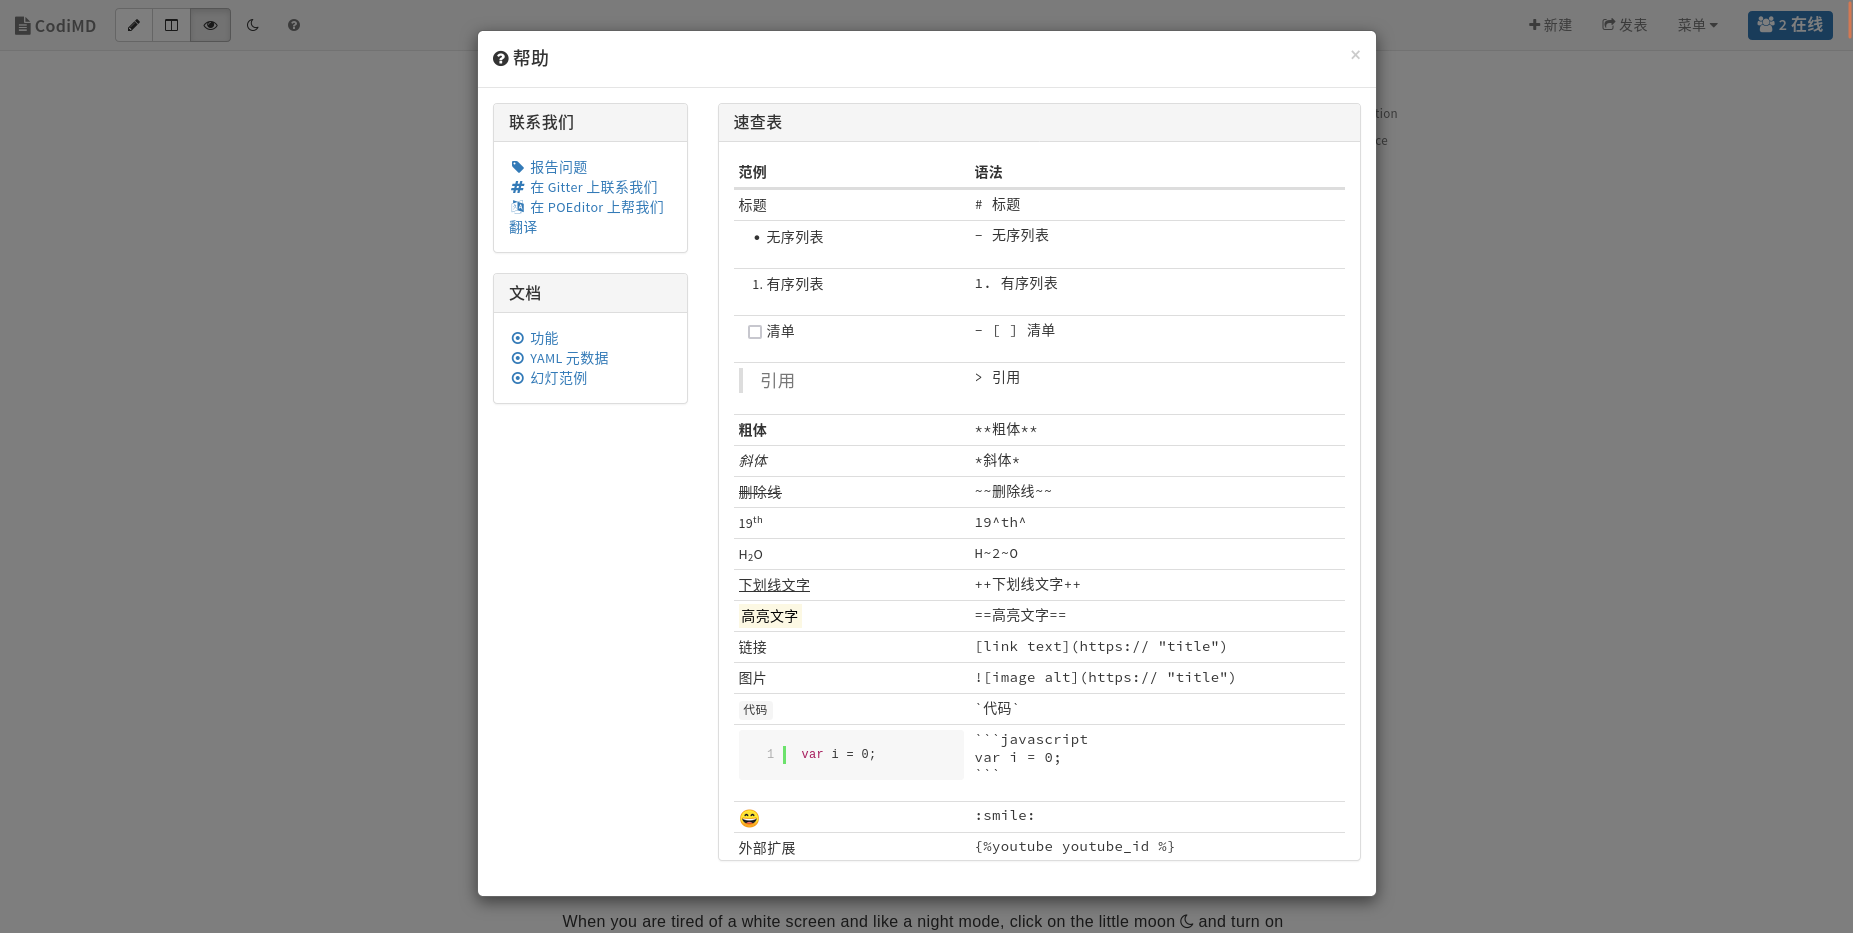Click the 下划线文字 underlined example
This screenshot has height=933, width=1853.
click(x=774, y=585)
